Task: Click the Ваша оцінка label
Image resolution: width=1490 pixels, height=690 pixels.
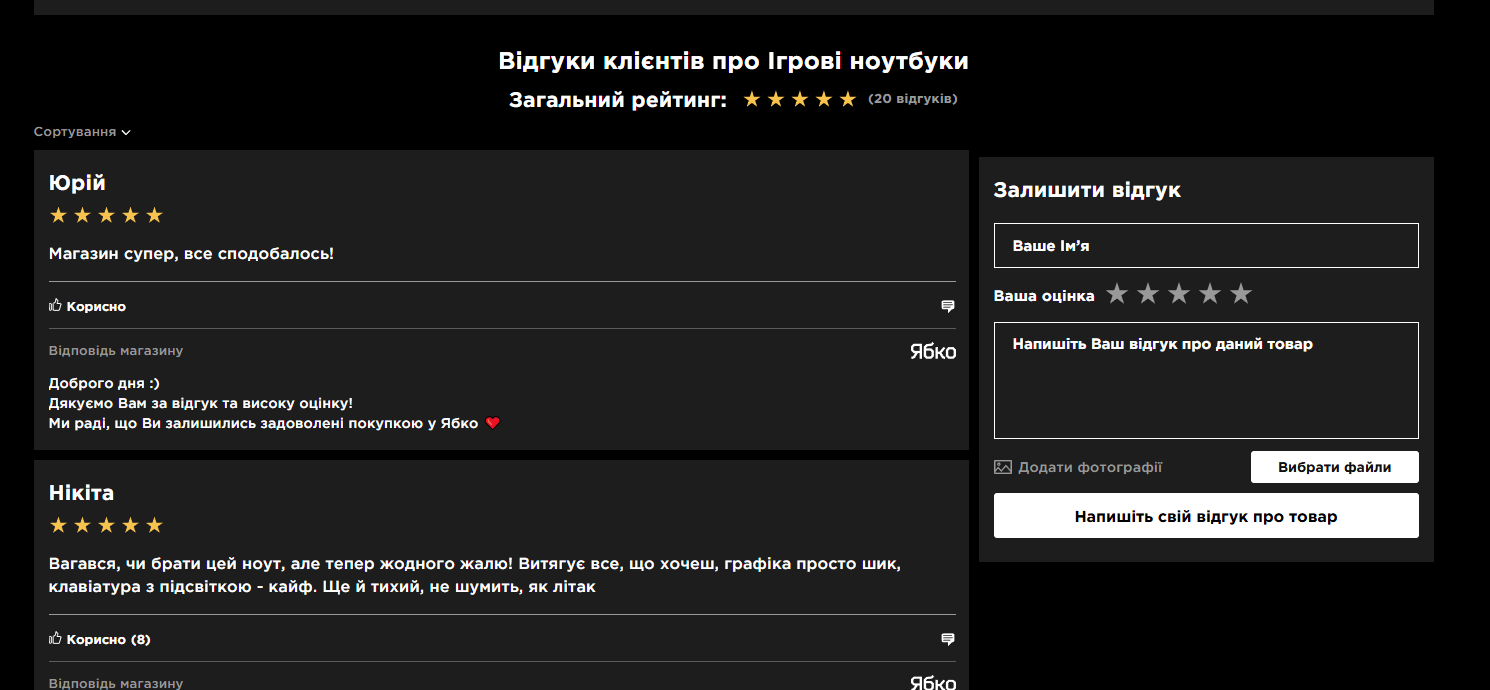Action: pos(1044,296)
